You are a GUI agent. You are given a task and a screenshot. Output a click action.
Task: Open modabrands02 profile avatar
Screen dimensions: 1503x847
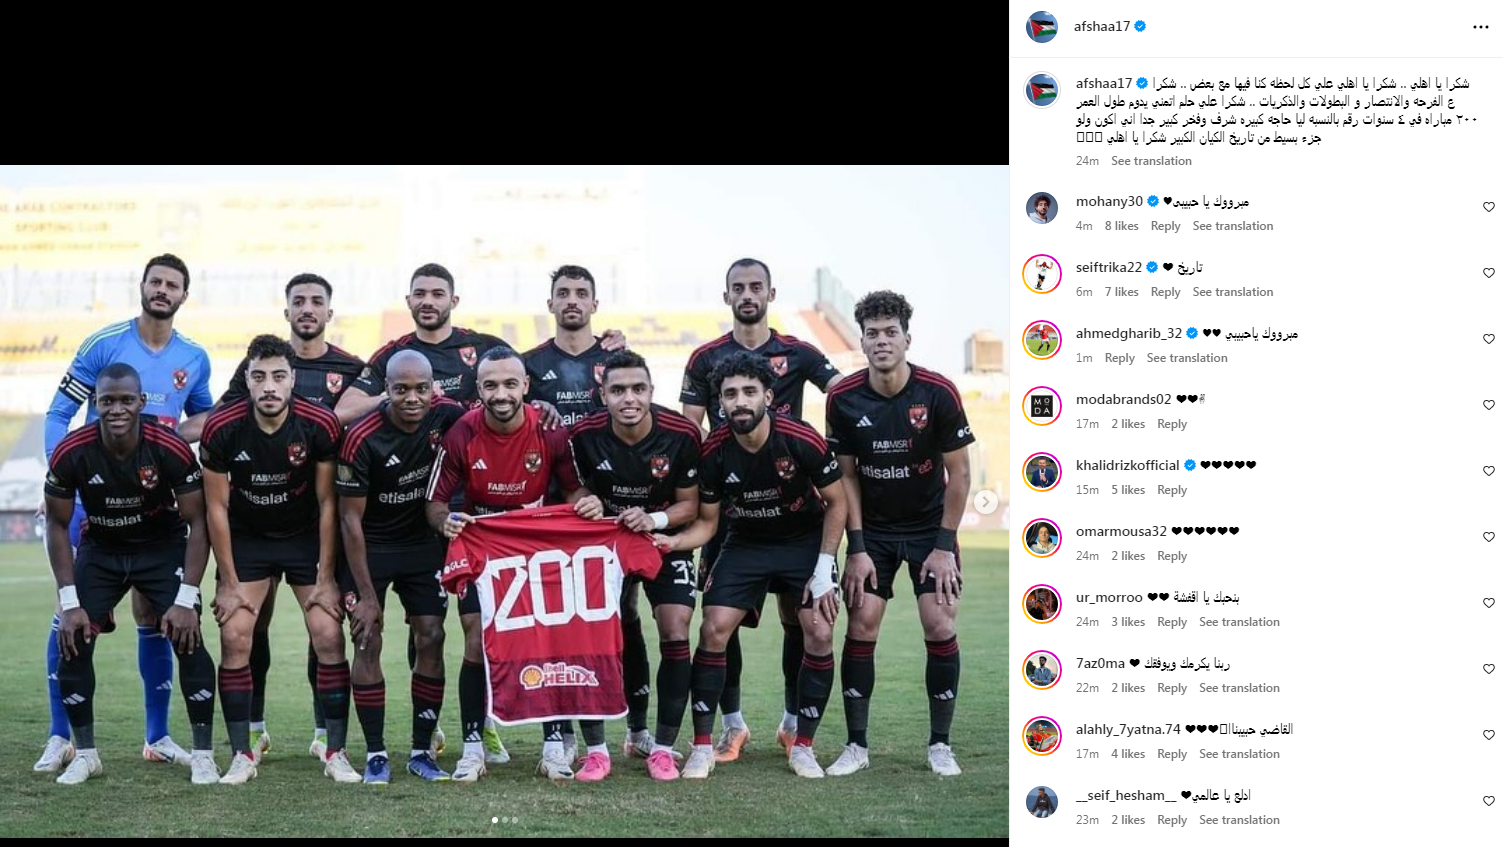pyautogui.click(x=1042, y=406)
